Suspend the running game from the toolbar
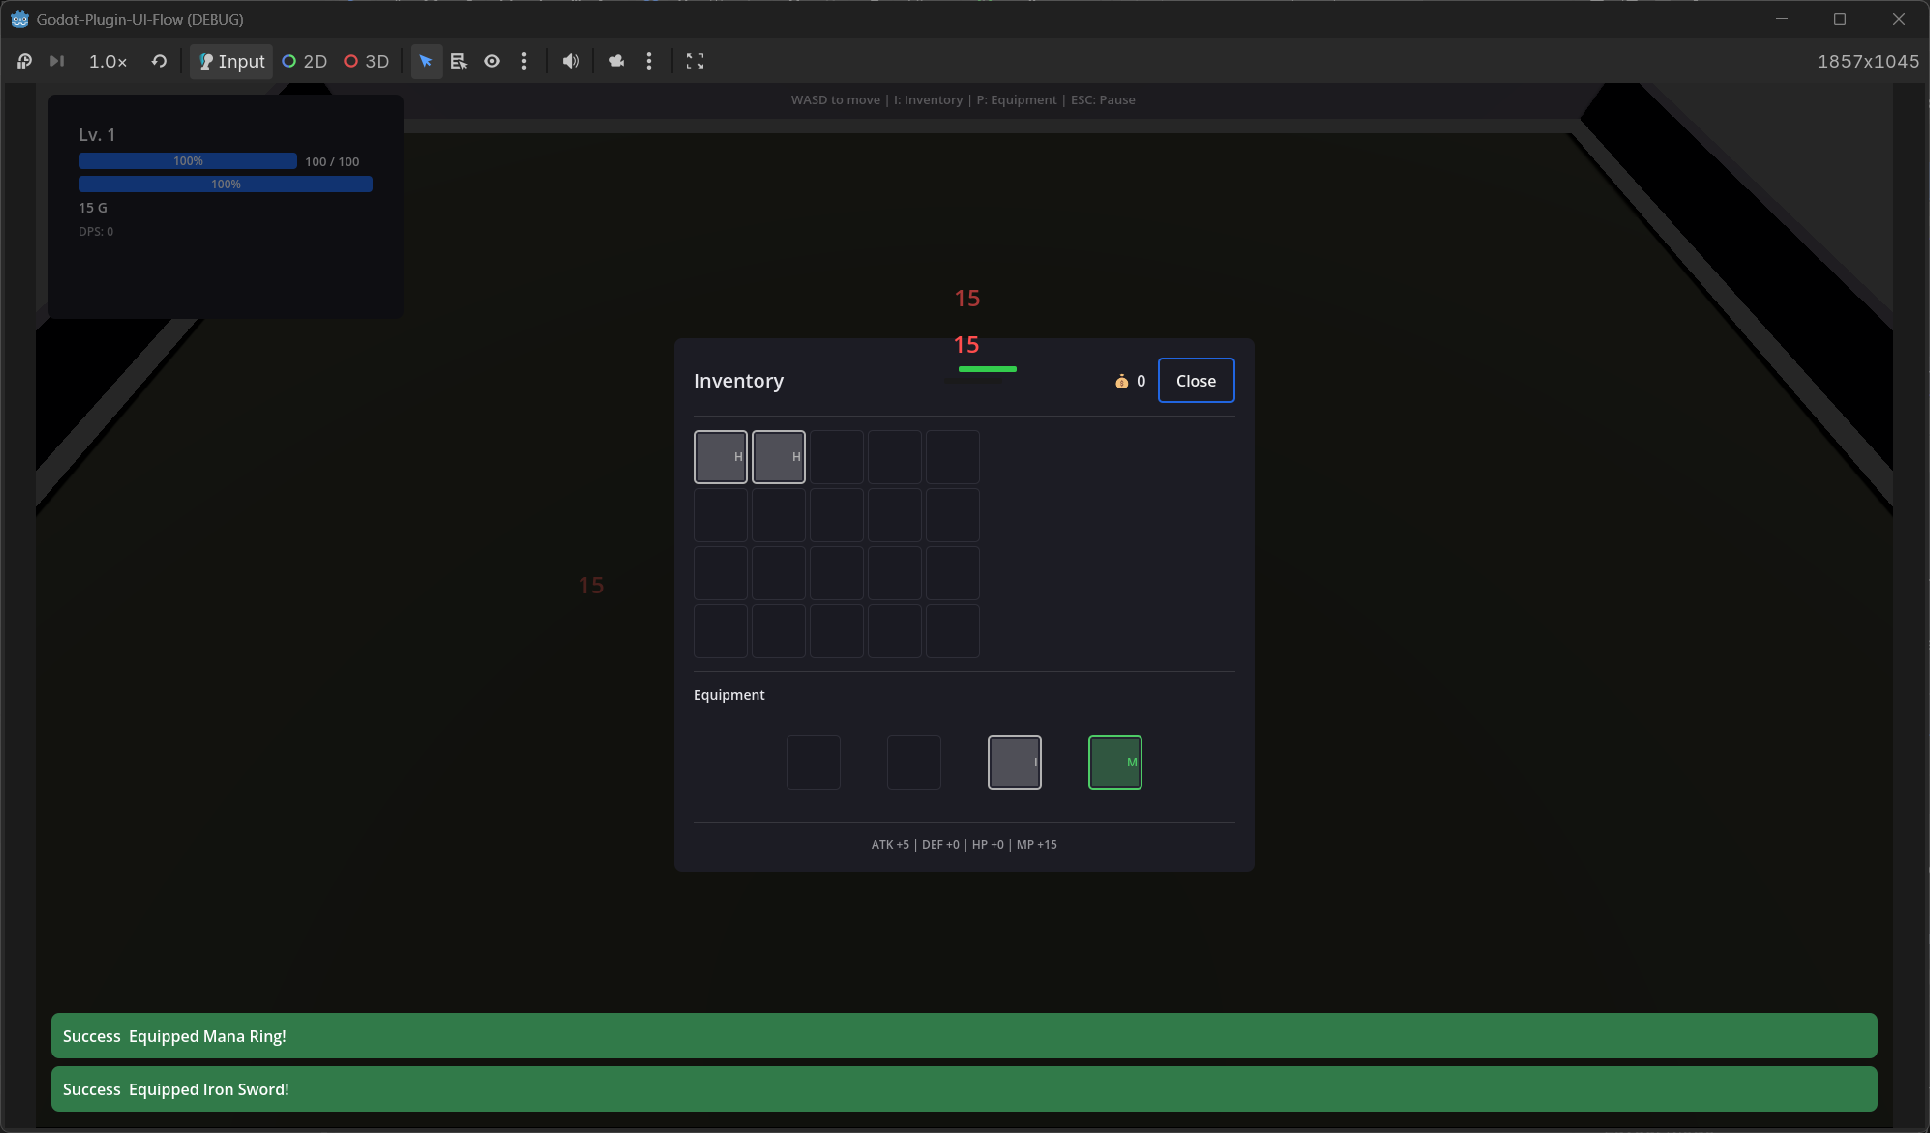The width and height of the screenshot is (1930, 1133). click(24, 61)
